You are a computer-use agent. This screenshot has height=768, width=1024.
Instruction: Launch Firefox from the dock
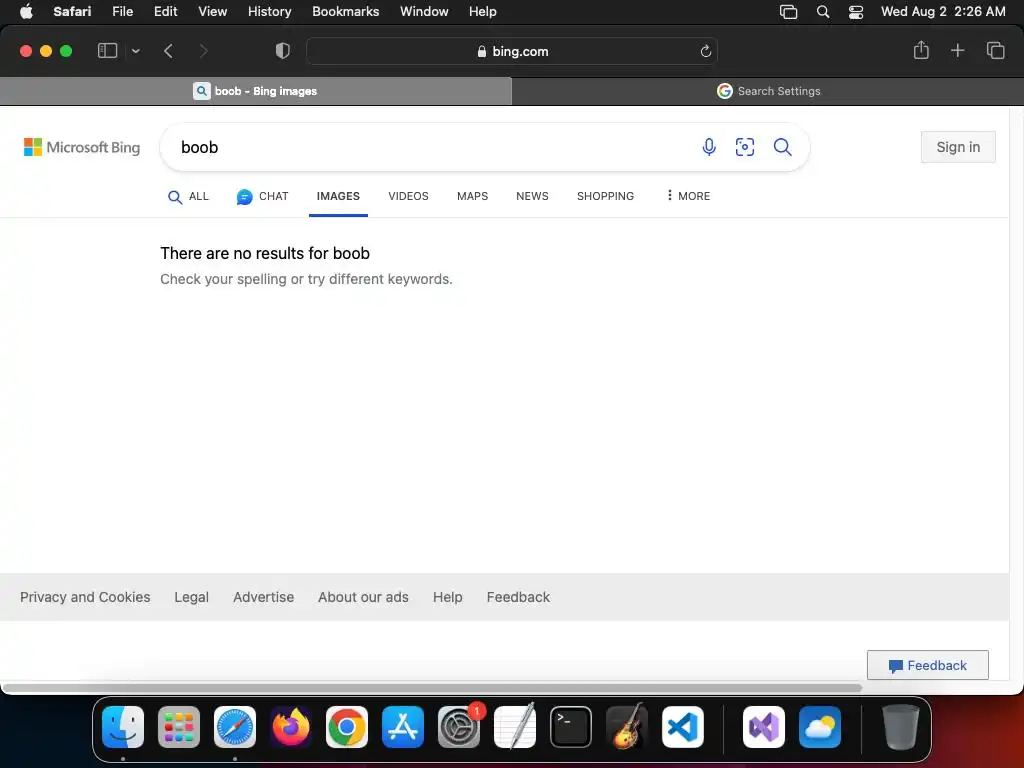[291, 727]
